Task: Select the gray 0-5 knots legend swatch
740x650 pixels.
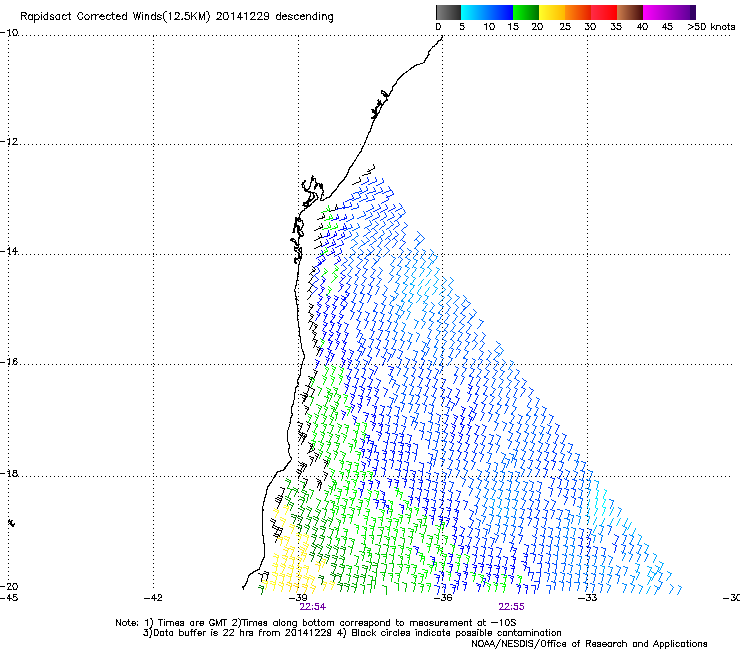Action: pos(448,12)
